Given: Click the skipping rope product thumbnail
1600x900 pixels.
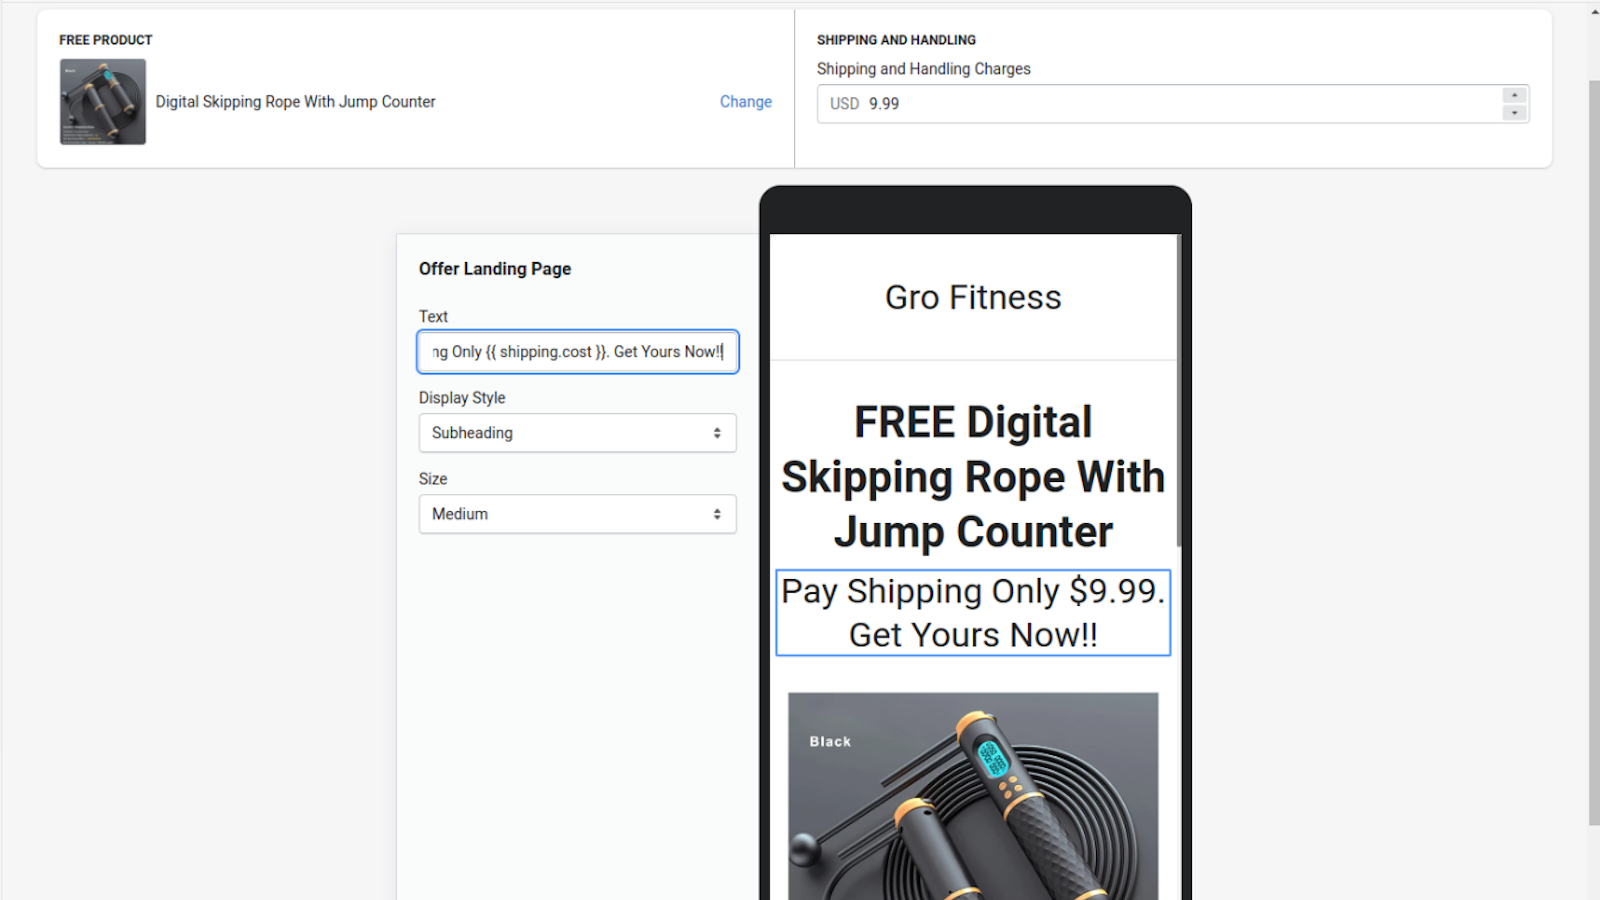Looking at the screenshot, I should click(x=103, y=101).
